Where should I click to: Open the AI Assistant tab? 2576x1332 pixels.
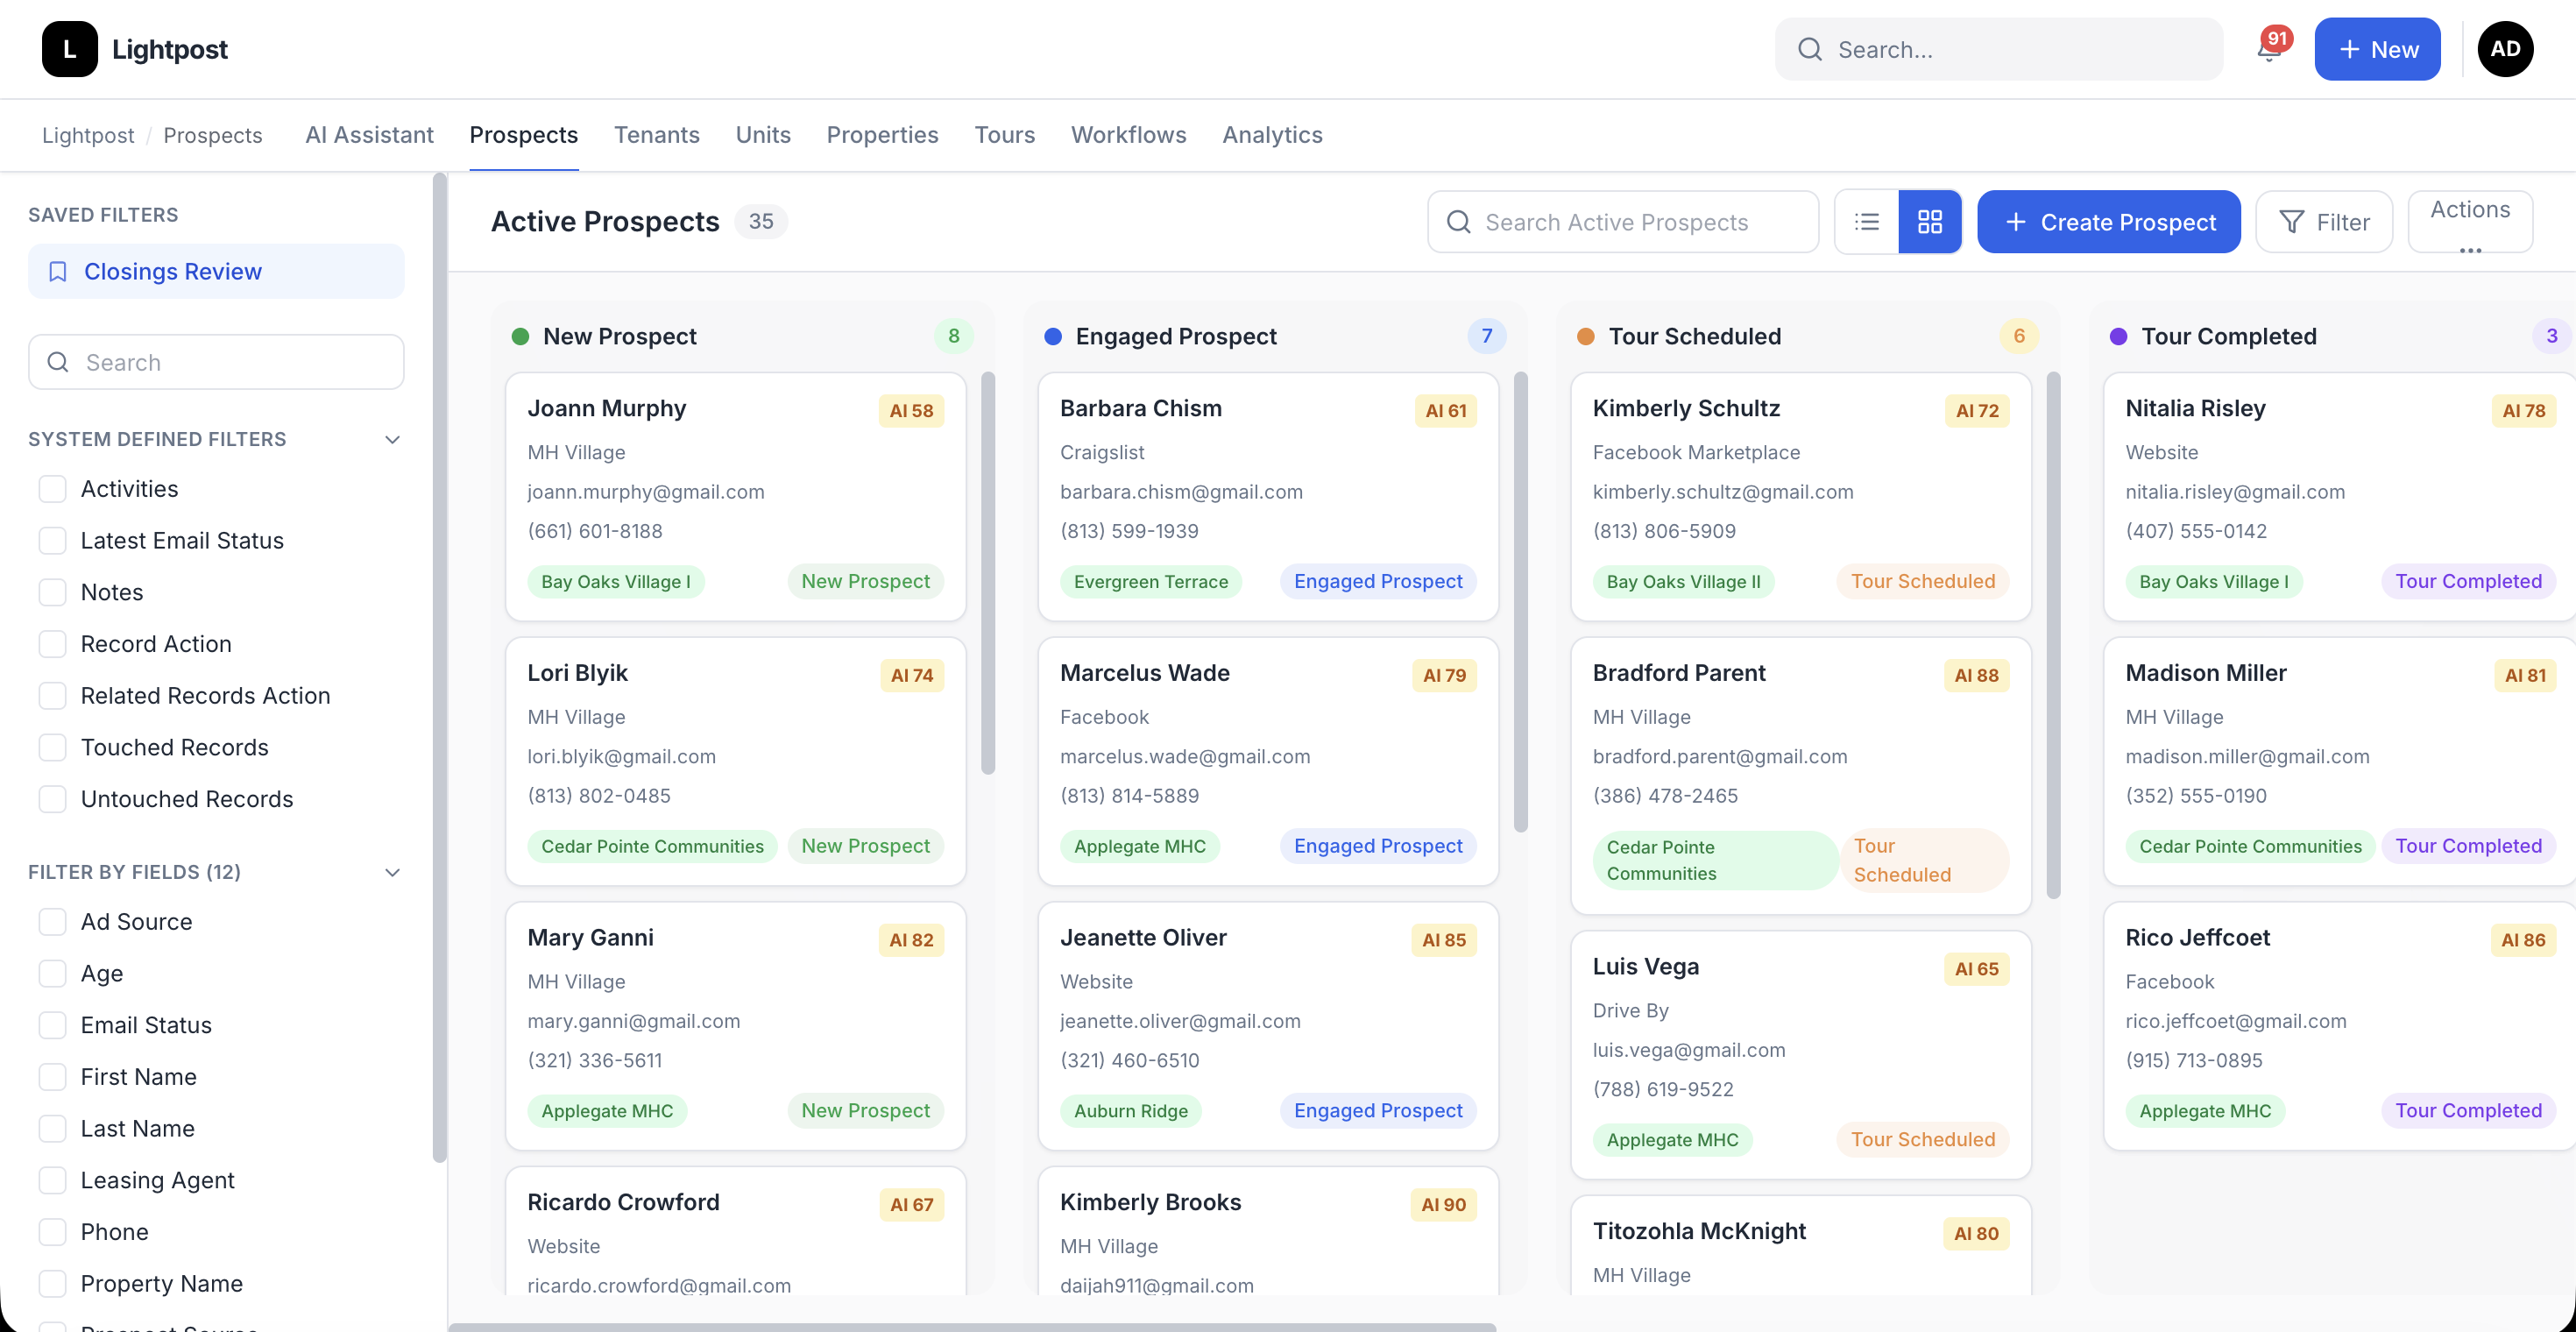point(369,135)
